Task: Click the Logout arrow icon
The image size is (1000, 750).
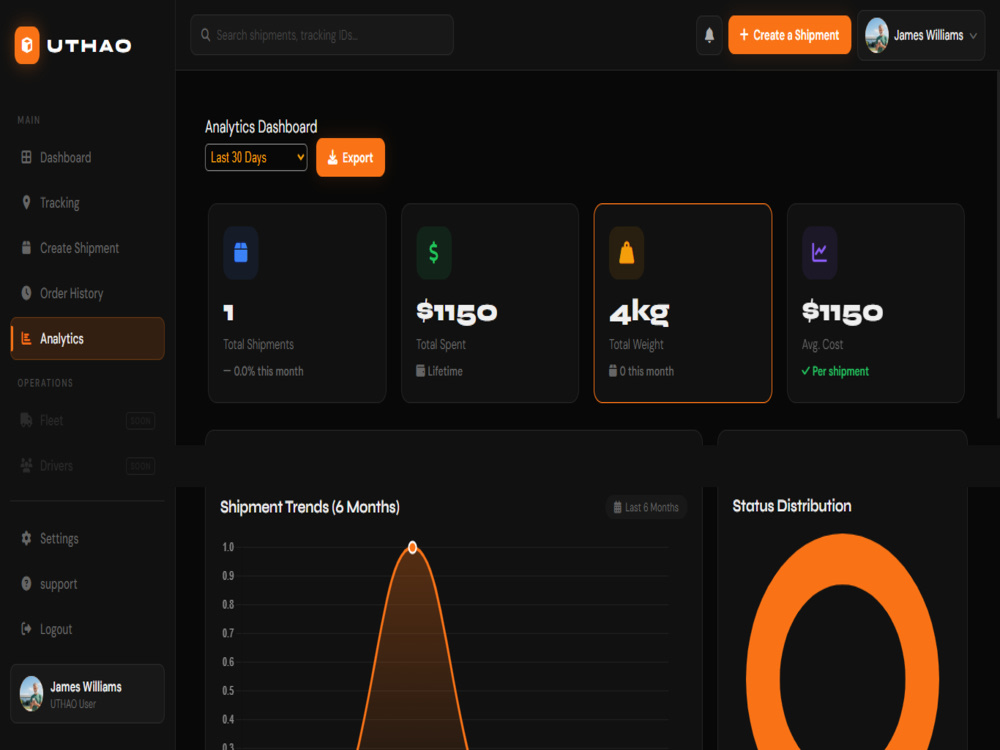Action: 26,629
